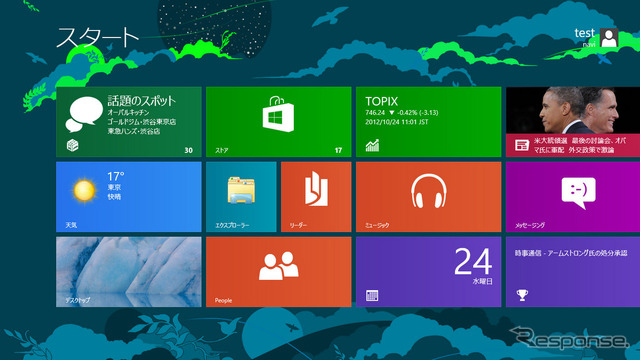Click the '17°' temperature text
This screenshot has height=360, width=640.
coord(116,176)
